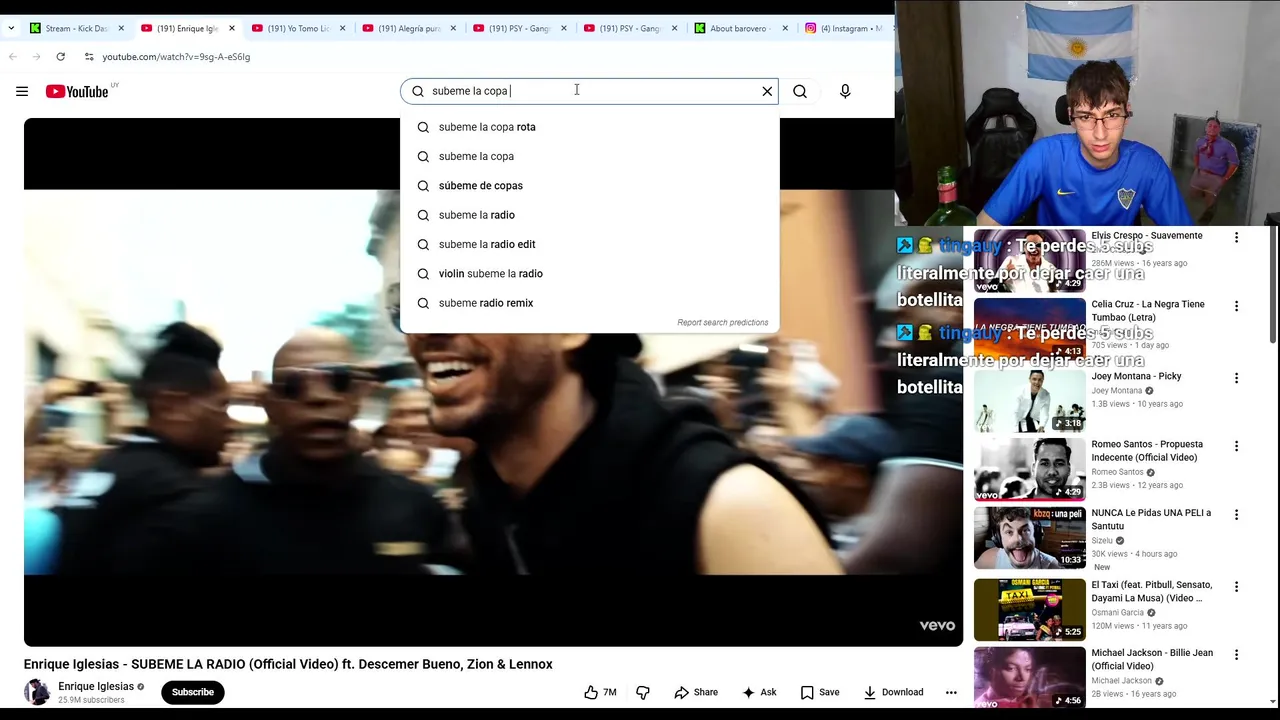Click the Download button

point(893,692)
